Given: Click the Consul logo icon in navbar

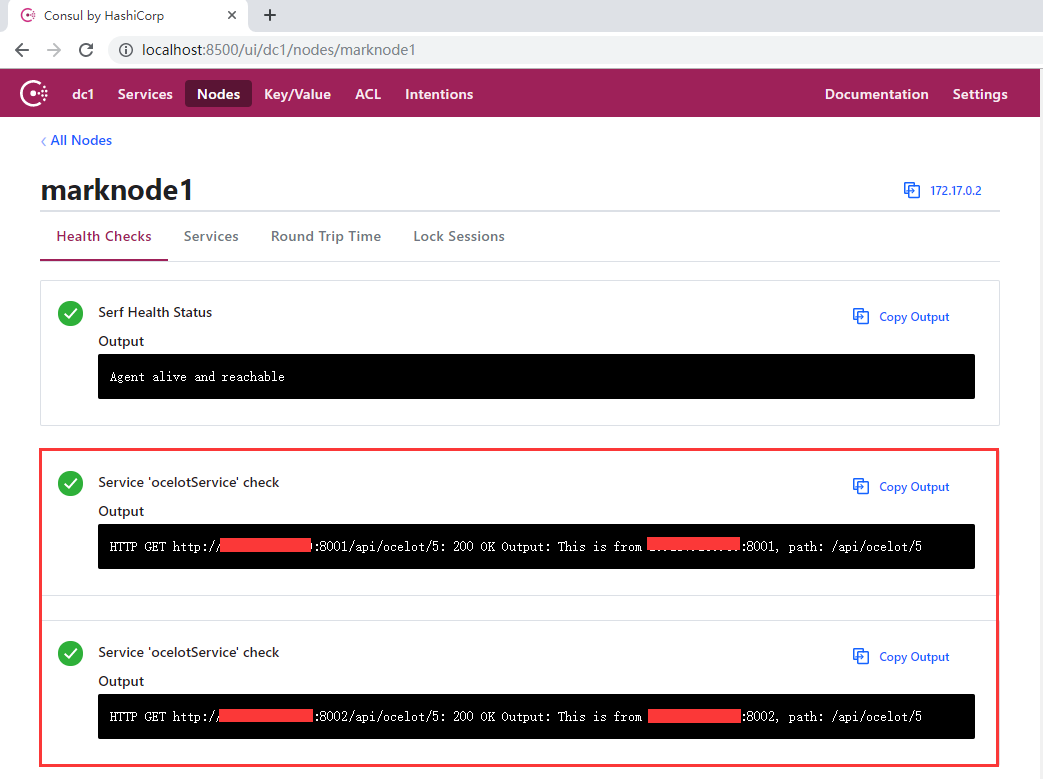Looking at the screenshot, I should pos(34,94).
